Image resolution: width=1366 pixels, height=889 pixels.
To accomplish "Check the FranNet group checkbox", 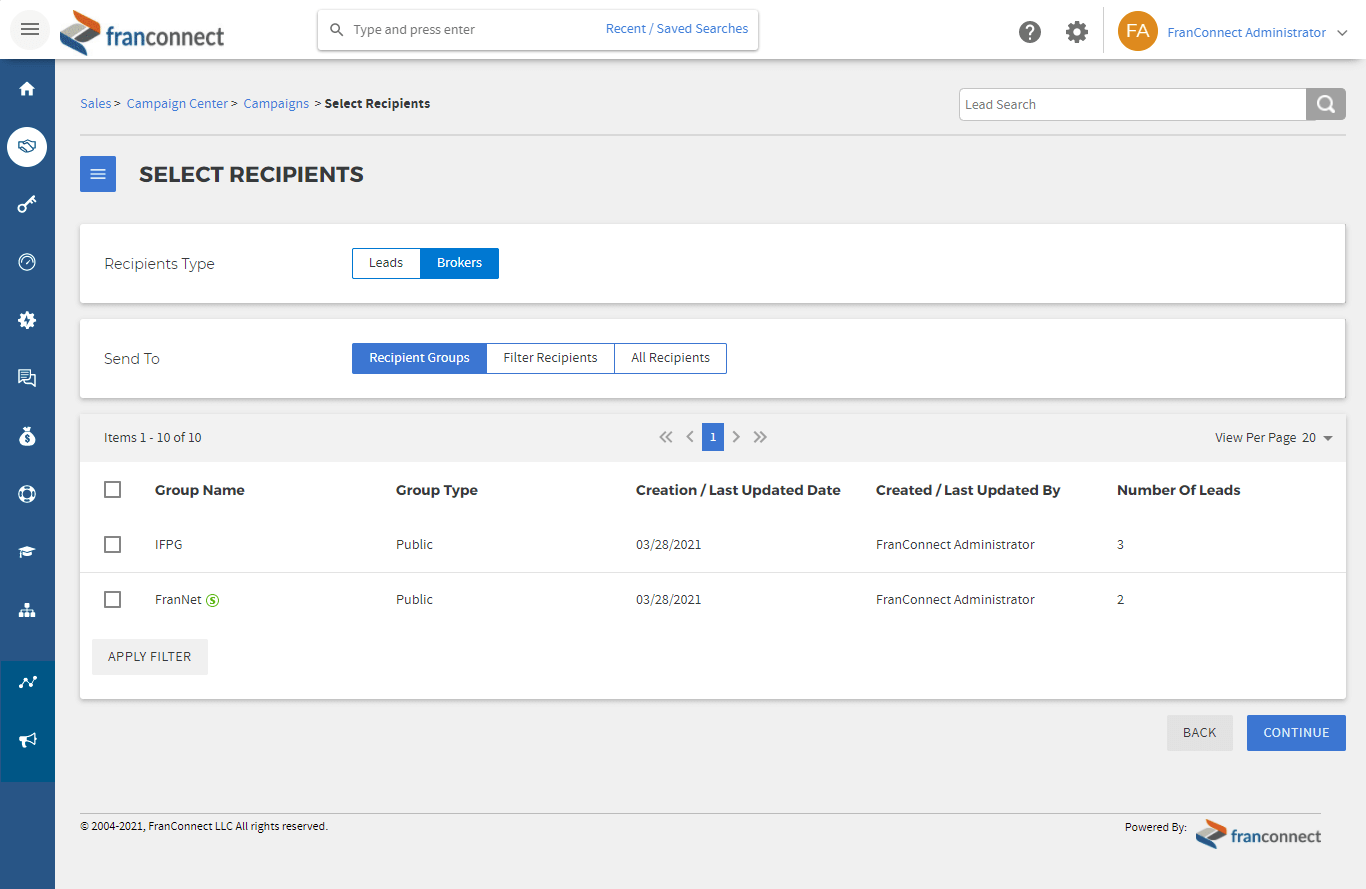I will pyautogui.click(x=112, y=600).
